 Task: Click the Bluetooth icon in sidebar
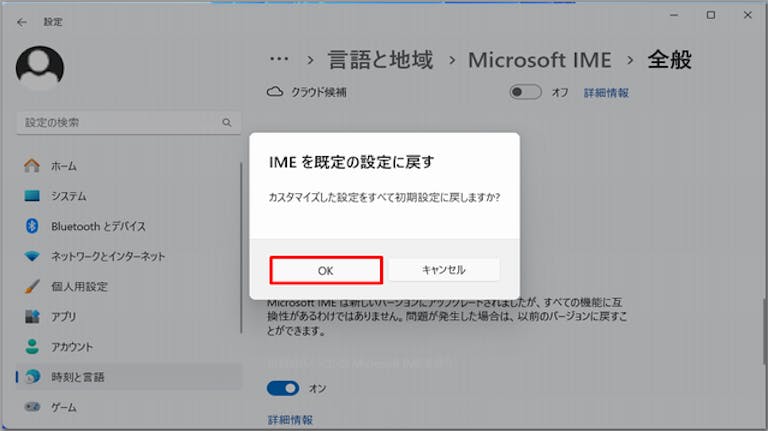click(32, 226)
